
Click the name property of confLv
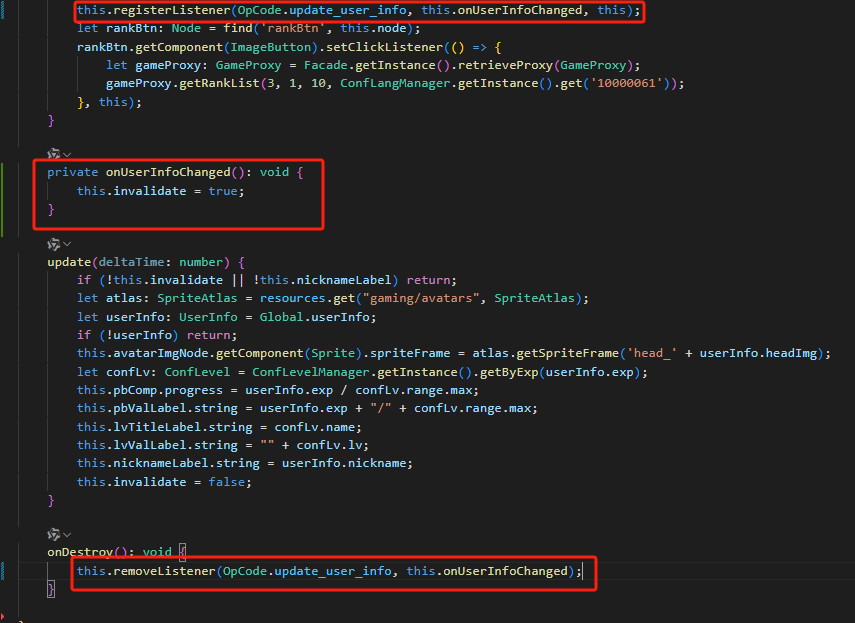(x=340, y=427)
